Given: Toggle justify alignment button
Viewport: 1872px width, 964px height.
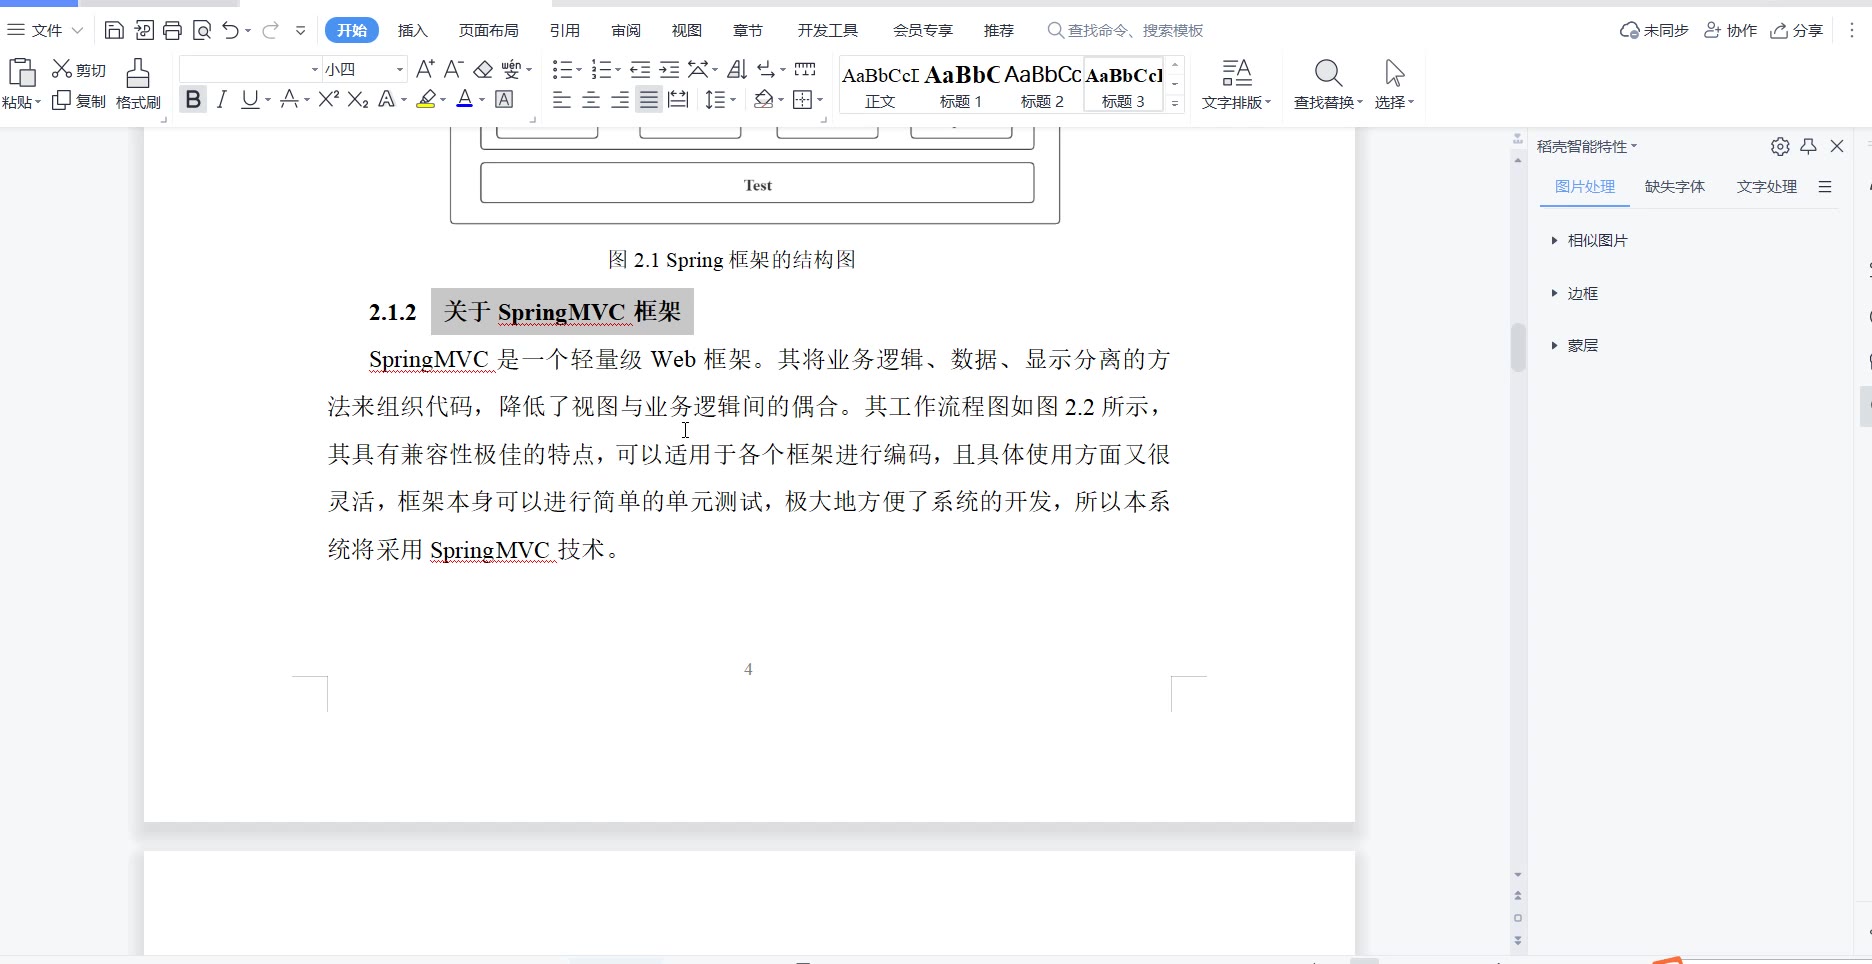Looking at the screenshot, I should pos(649,99).
